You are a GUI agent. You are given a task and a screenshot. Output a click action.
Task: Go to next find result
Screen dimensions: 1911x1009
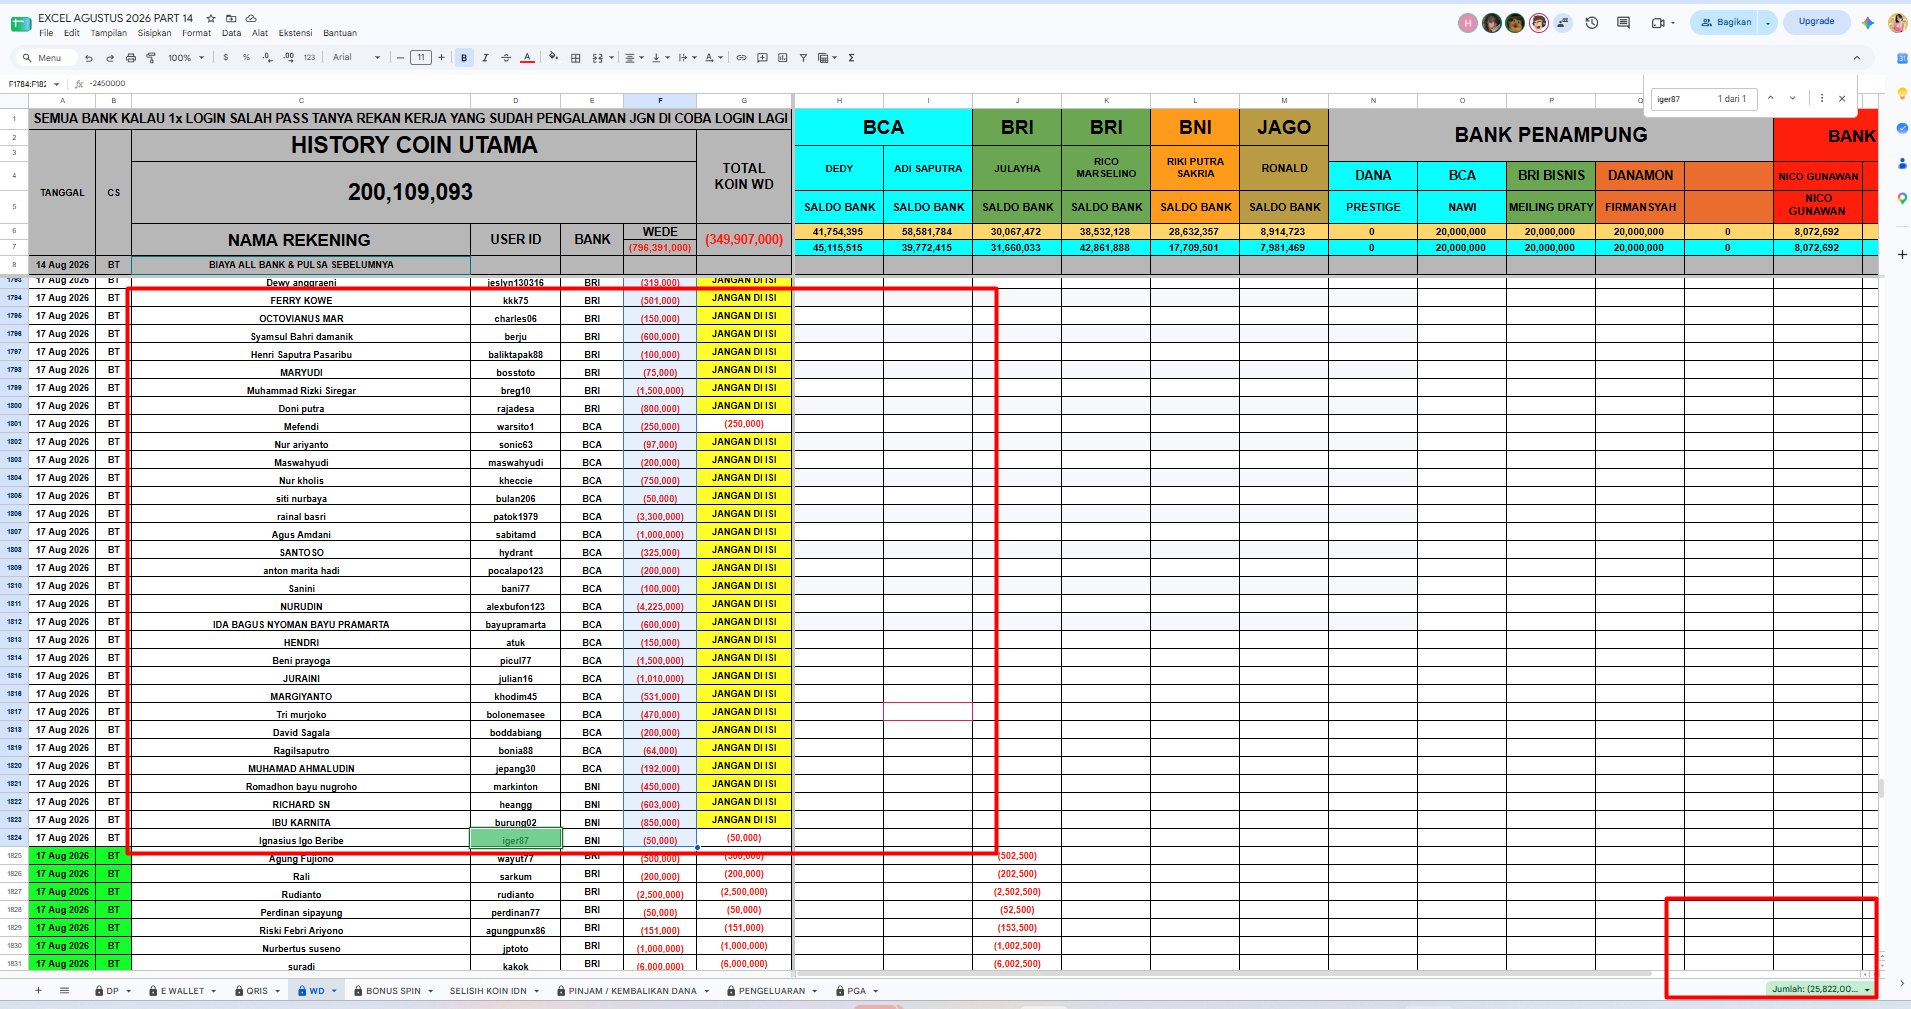1792,98
